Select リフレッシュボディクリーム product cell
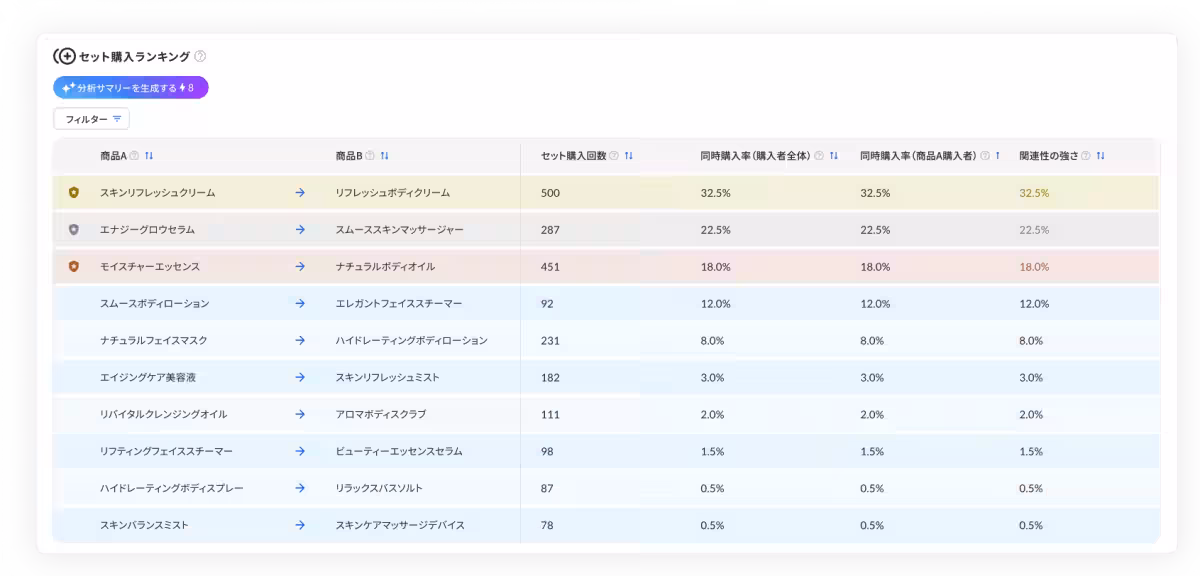1200x576 pixels. [x=393, y=192]
